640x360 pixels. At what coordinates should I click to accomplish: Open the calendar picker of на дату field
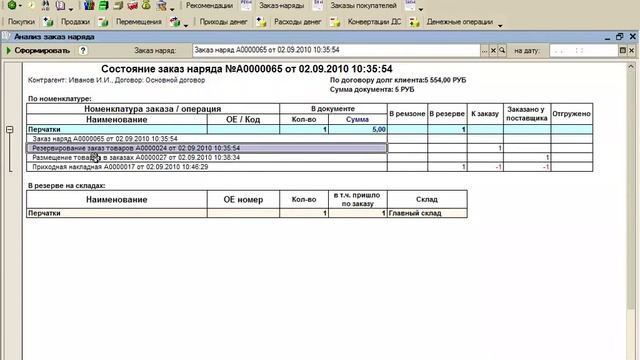pyautogui.click(x=622, y=51)
